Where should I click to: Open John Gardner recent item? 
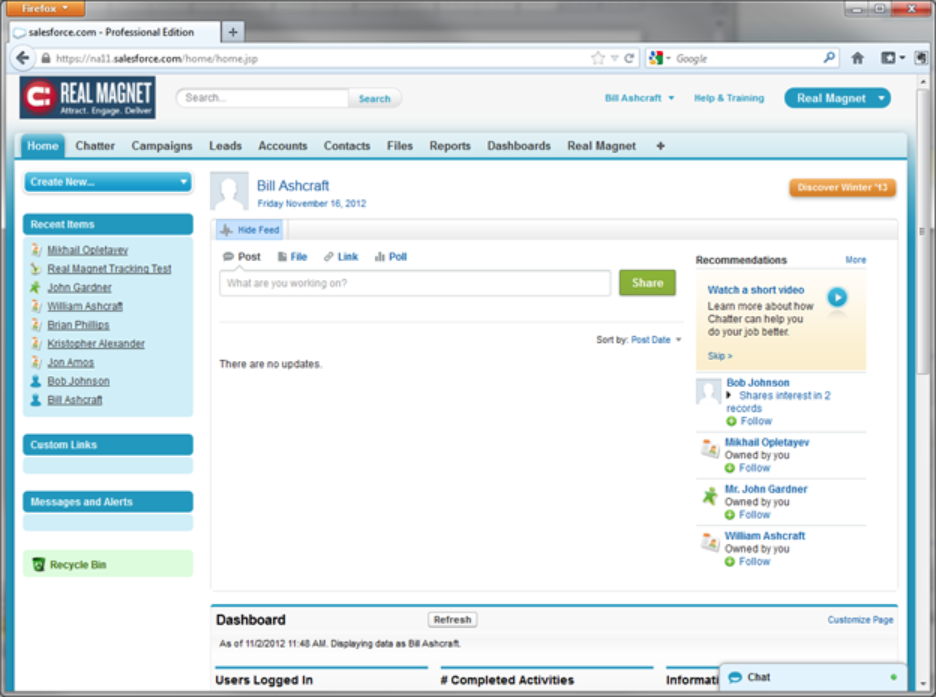coord(79,287)
